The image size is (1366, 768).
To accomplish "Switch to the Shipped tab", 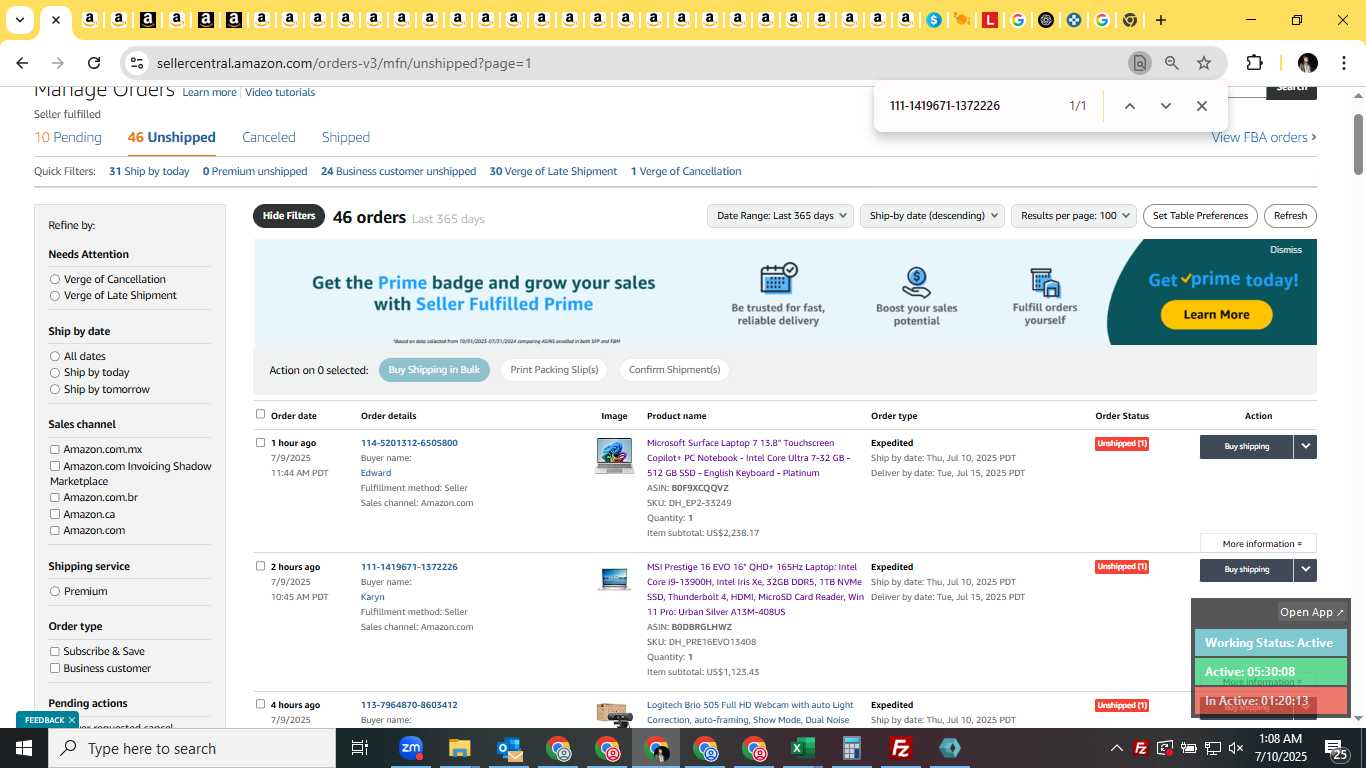I will [346, 137].
